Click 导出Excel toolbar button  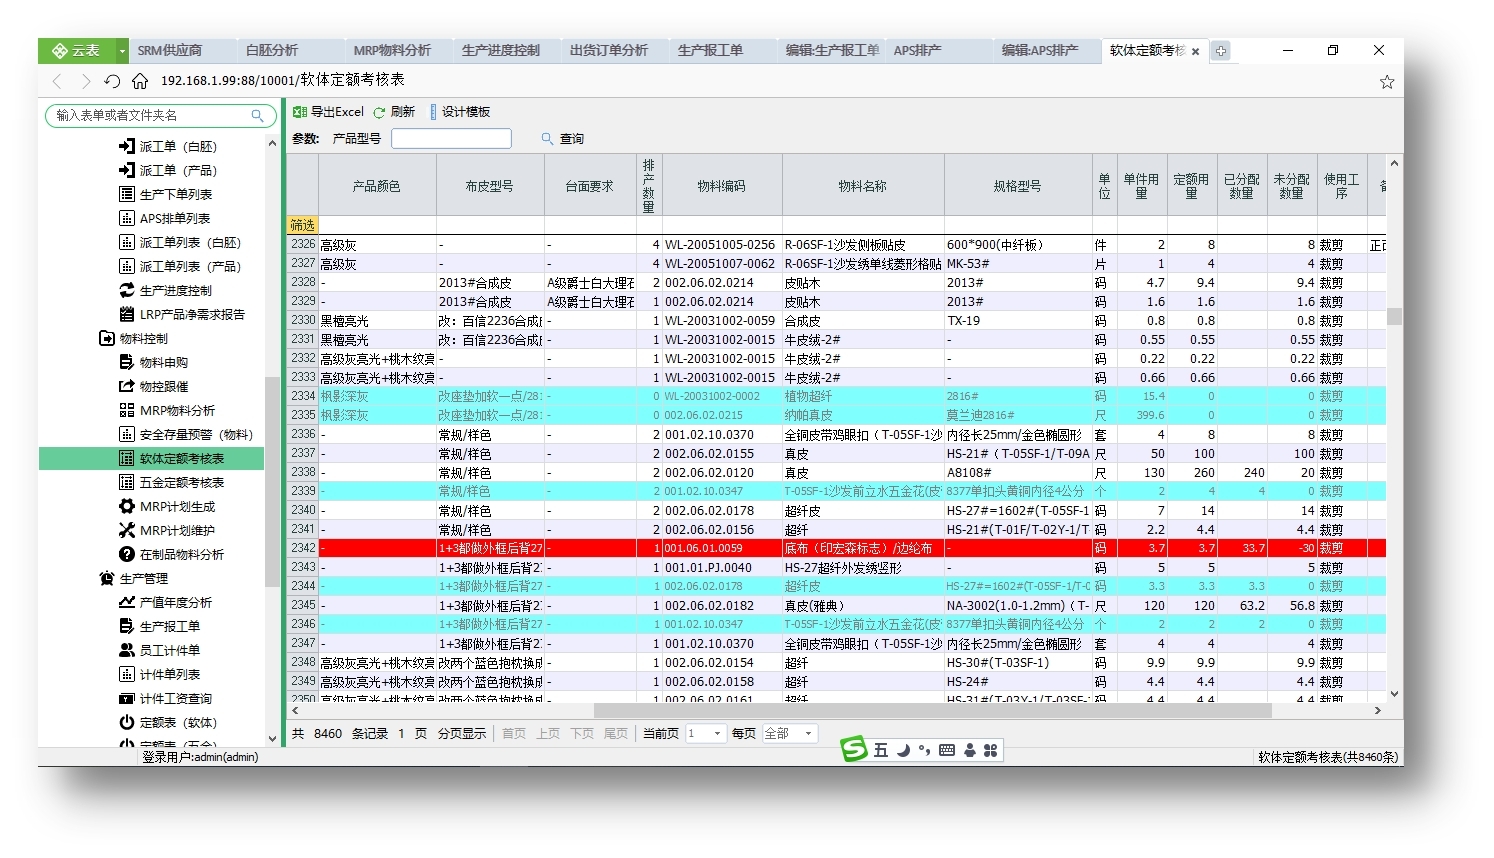click(328, 112)
